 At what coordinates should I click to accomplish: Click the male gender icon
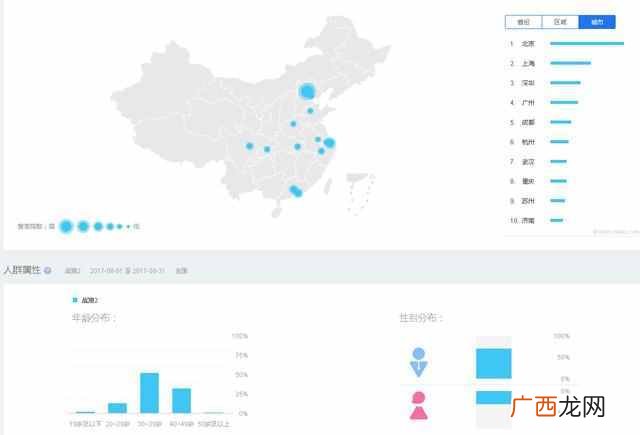[x=418, y=362]
